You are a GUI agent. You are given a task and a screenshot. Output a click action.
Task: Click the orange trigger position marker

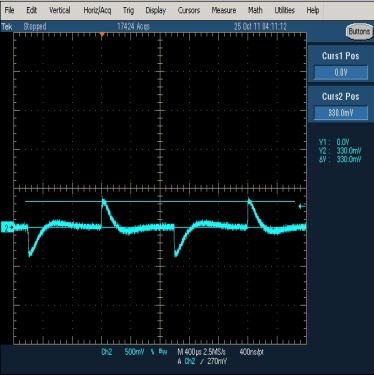click(x=102, y=34)
